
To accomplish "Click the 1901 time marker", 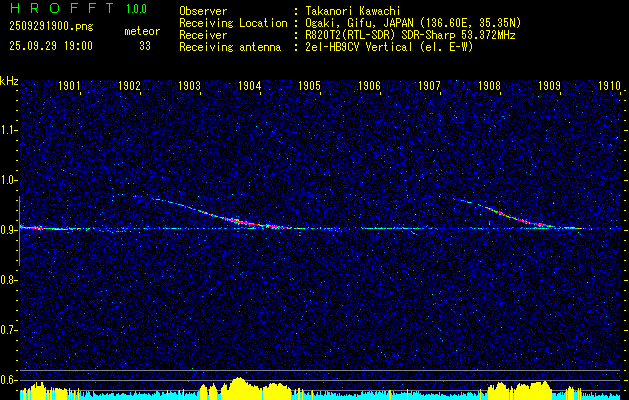I will [69, 87].
